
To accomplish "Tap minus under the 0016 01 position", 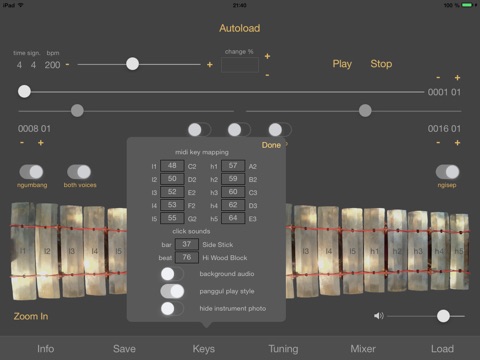I will tap(438, 143).
